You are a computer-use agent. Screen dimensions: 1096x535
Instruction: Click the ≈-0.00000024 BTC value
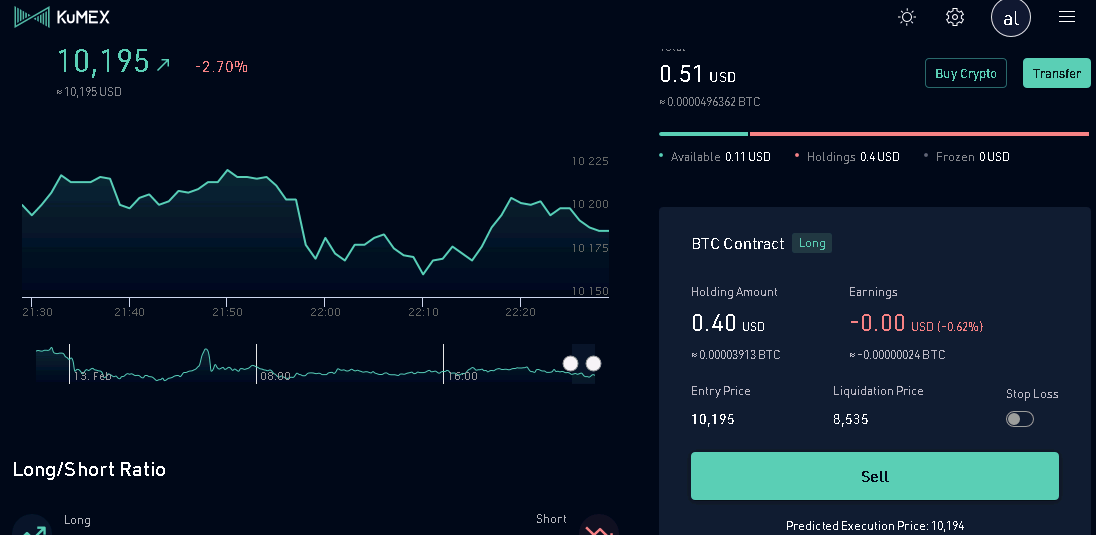(x=897, y=355)
